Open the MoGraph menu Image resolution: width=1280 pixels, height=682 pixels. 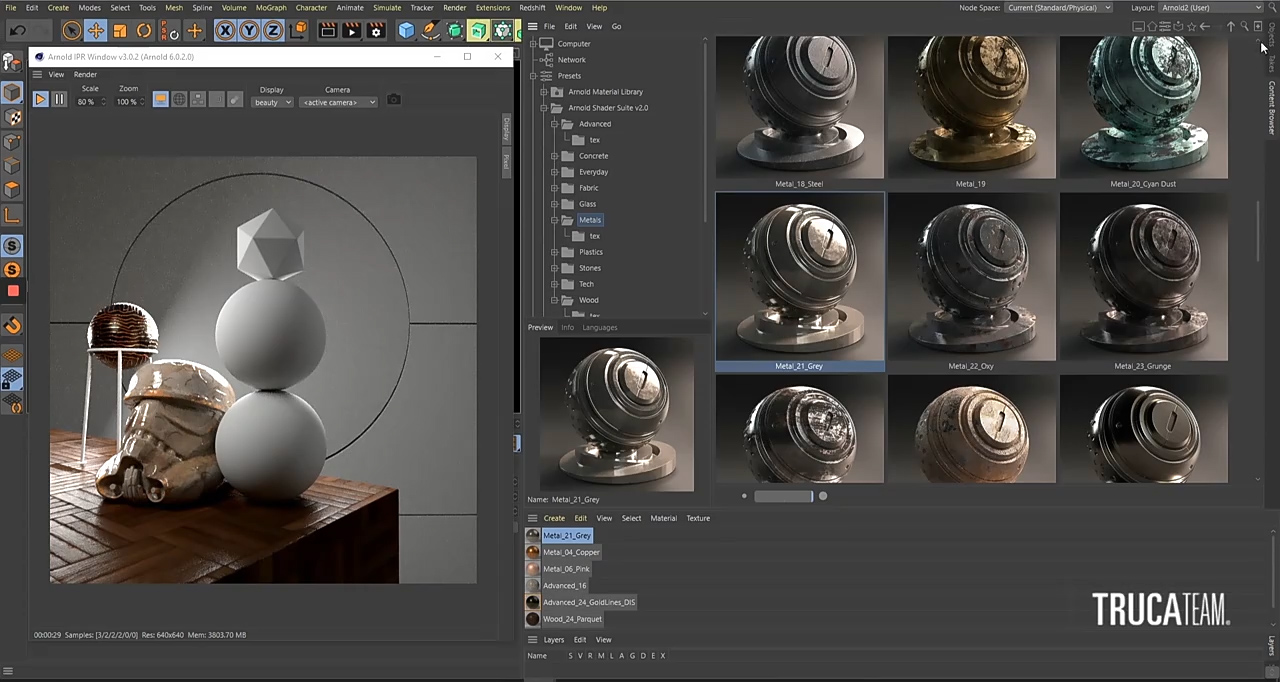click(270, 8)
